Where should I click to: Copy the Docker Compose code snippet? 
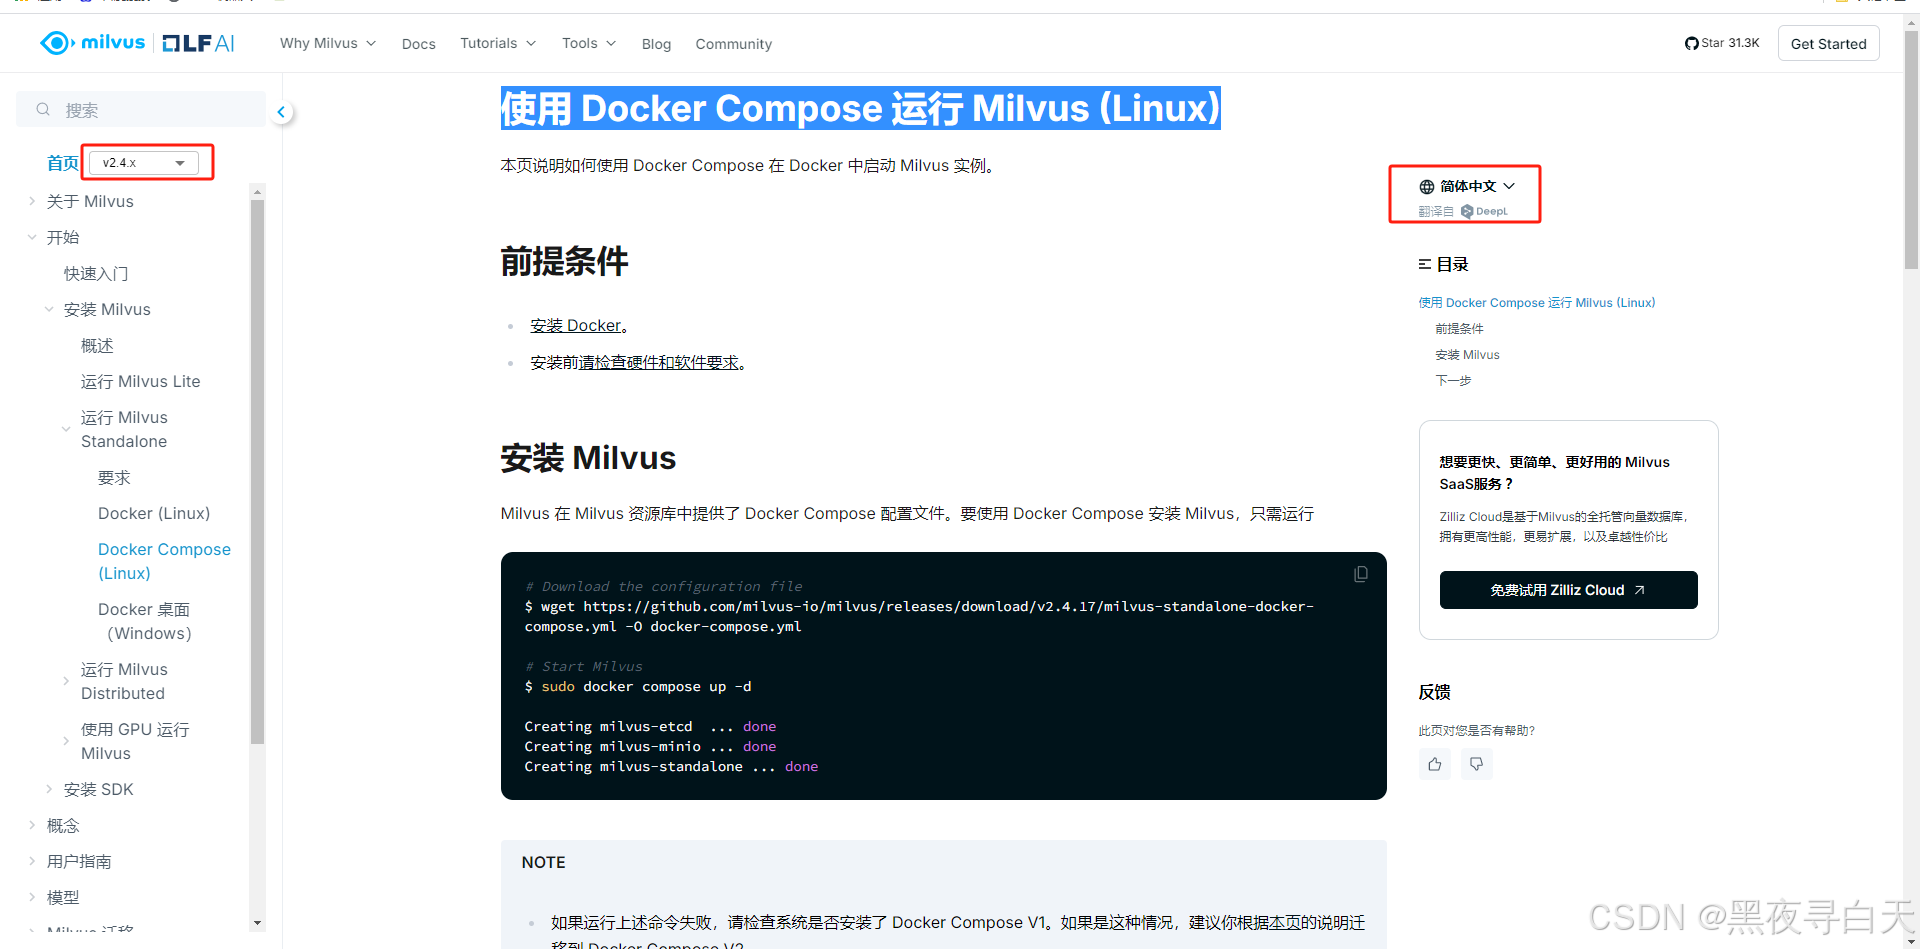1361,573
